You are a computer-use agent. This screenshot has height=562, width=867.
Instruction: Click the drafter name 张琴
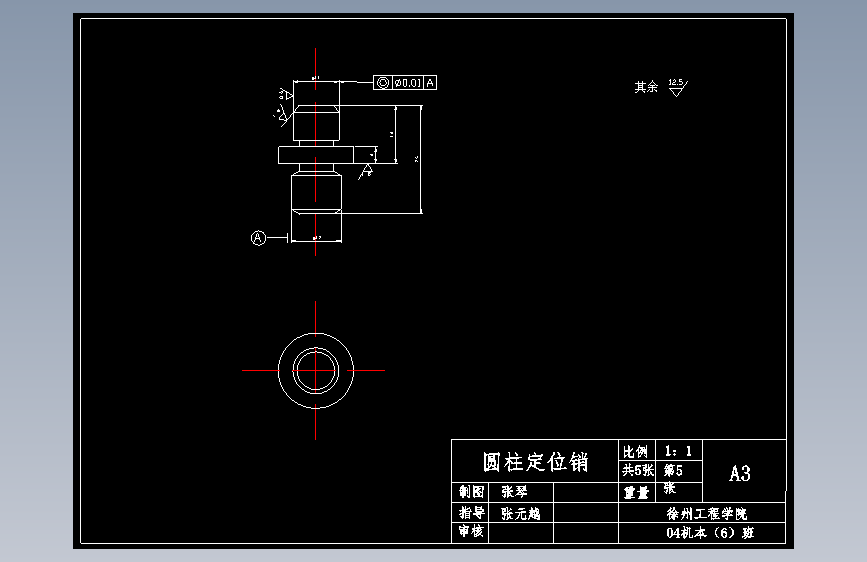click(514, 492)
